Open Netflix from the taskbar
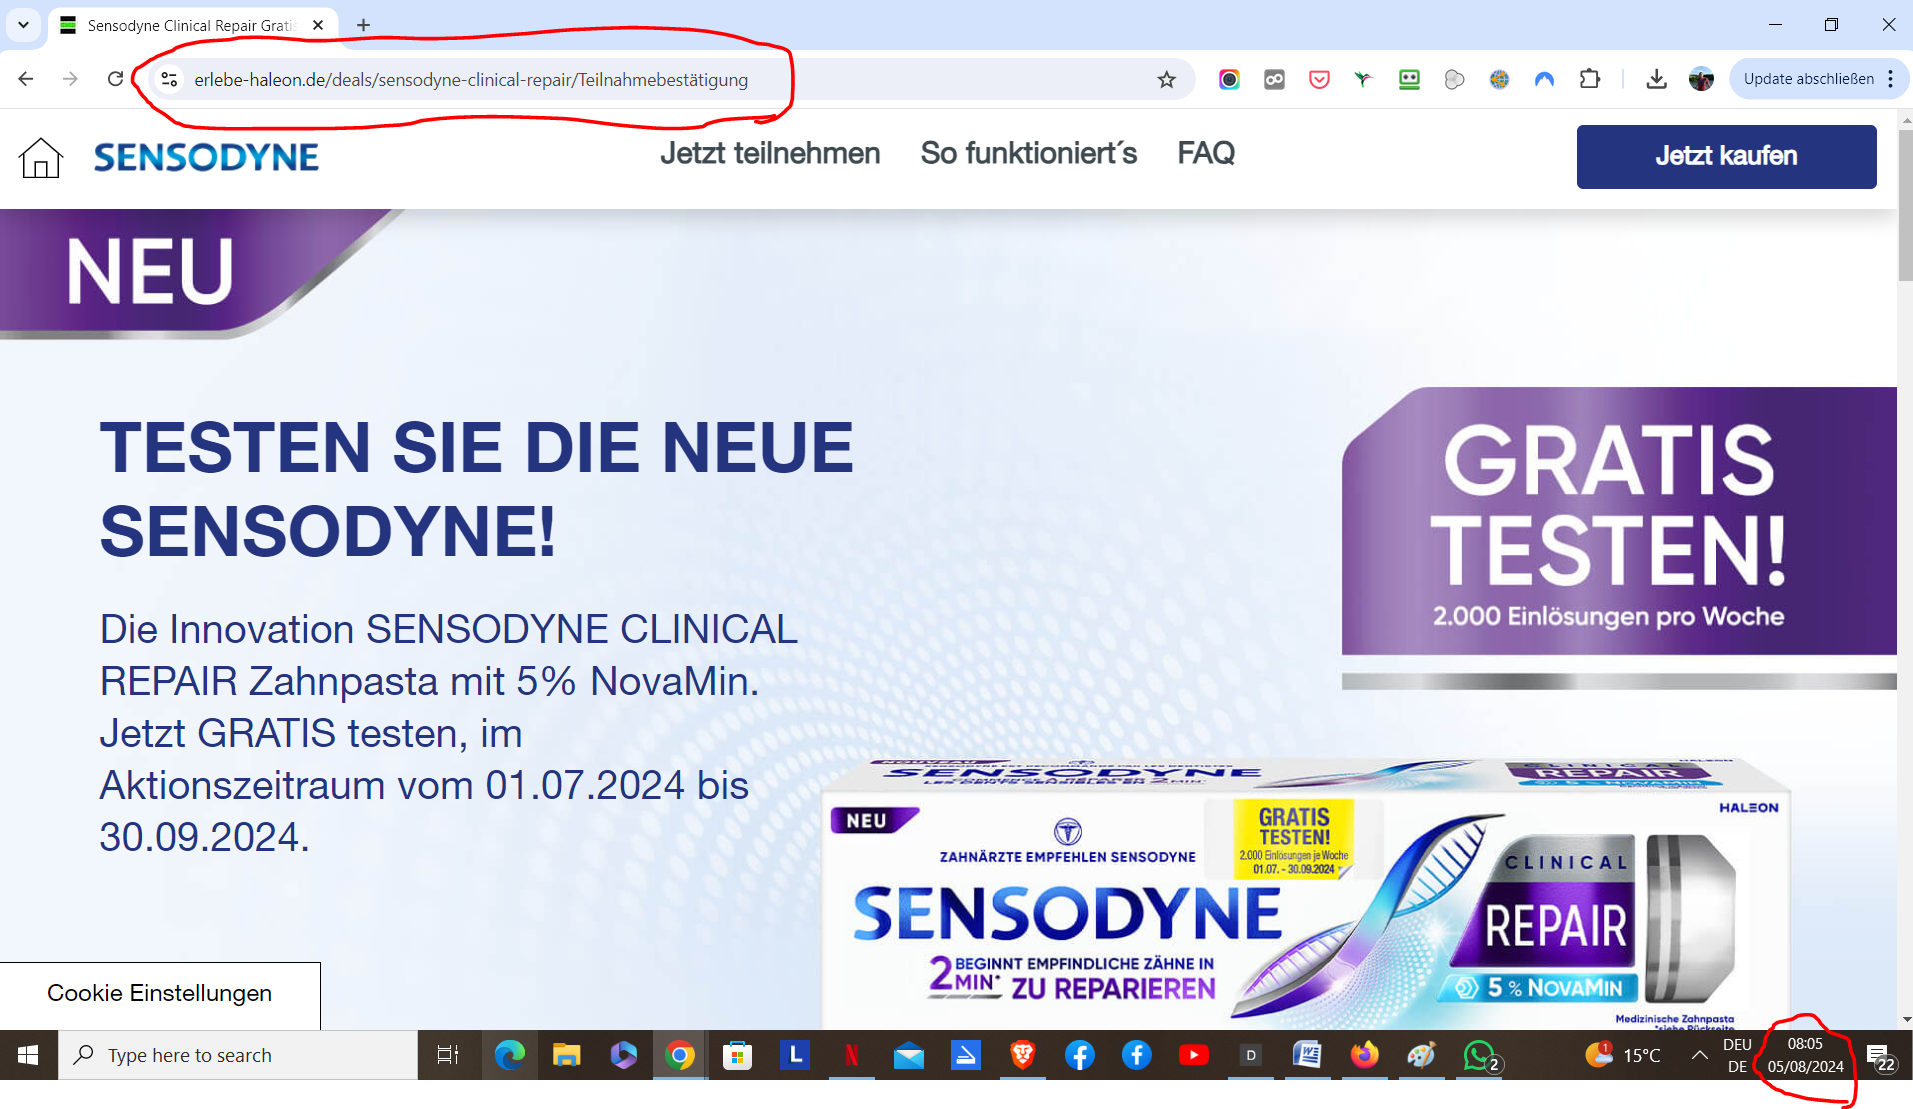Viewport: 1913px width, 1109px height. tap(851, 1055)
